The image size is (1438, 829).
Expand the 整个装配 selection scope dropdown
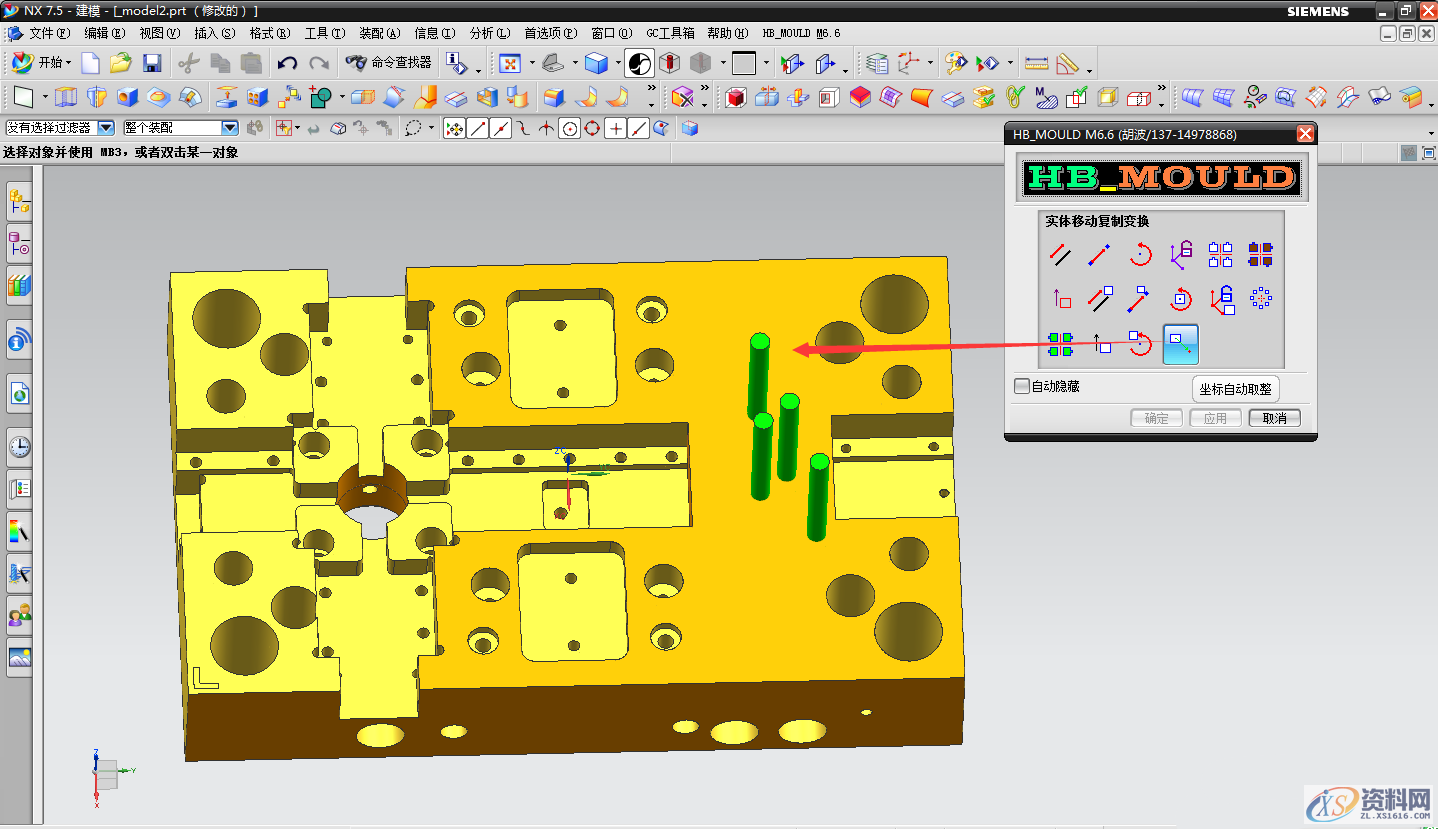229,128
